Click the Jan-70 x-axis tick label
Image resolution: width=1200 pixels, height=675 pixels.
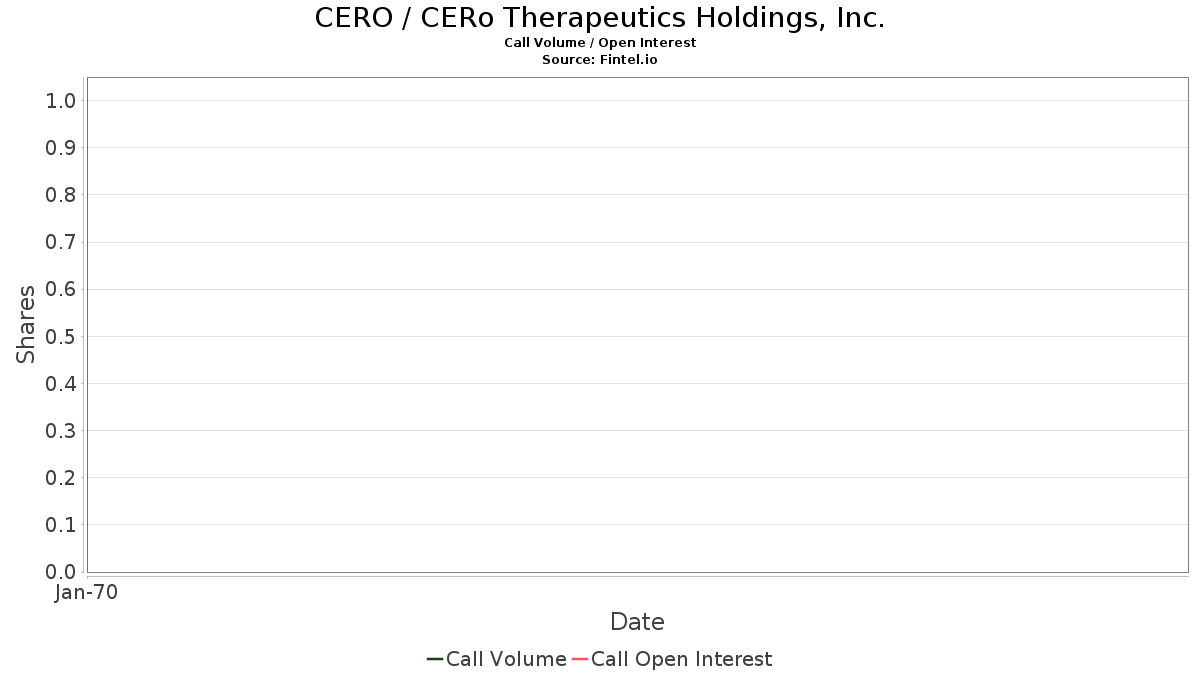[86, 593]
